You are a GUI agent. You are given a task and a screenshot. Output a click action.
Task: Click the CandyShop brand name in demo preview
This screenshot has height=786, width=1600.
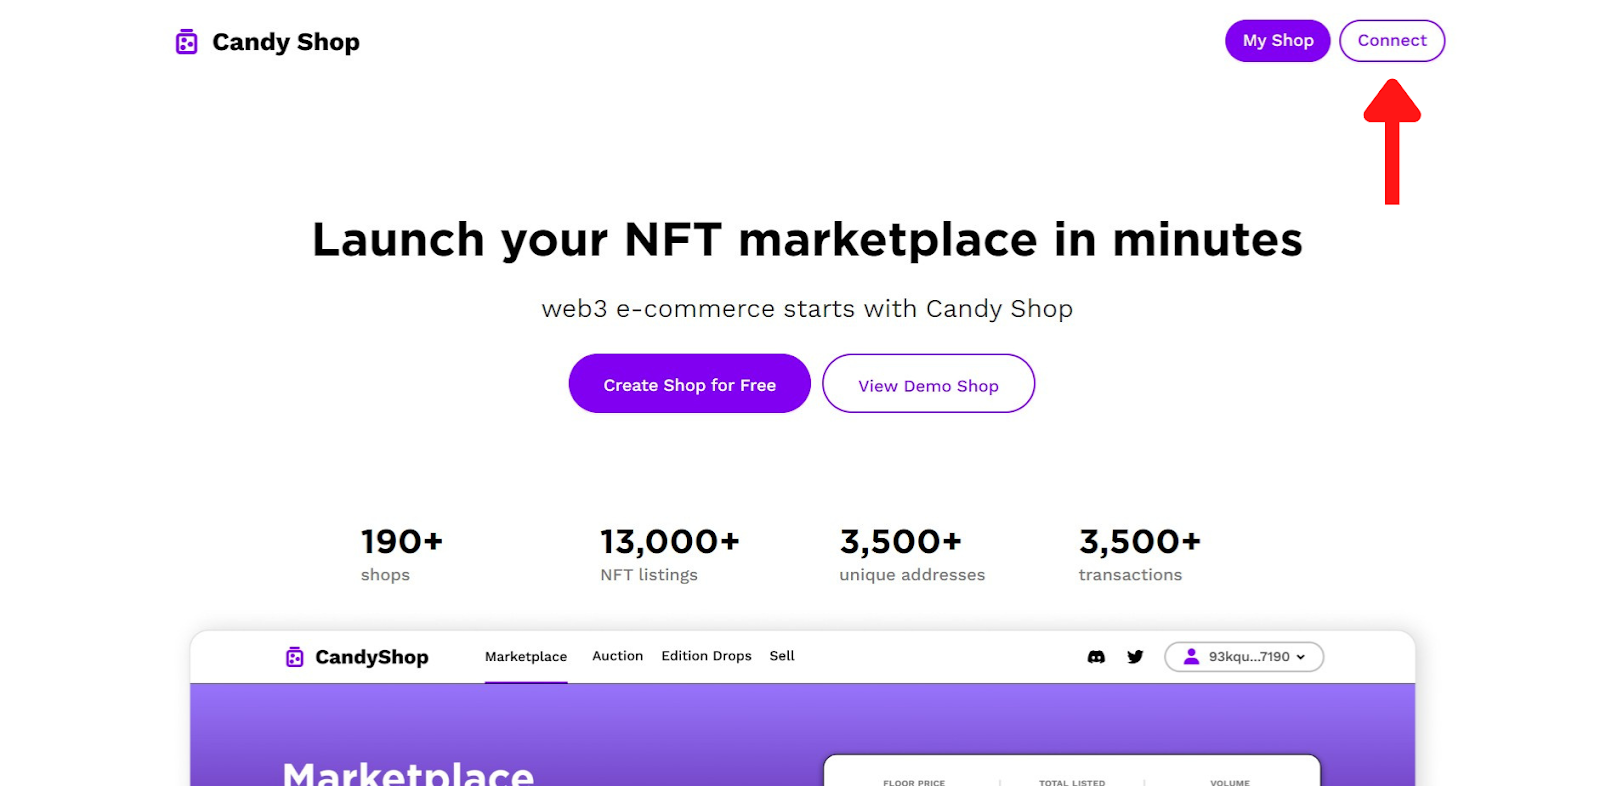pos(372,657)
